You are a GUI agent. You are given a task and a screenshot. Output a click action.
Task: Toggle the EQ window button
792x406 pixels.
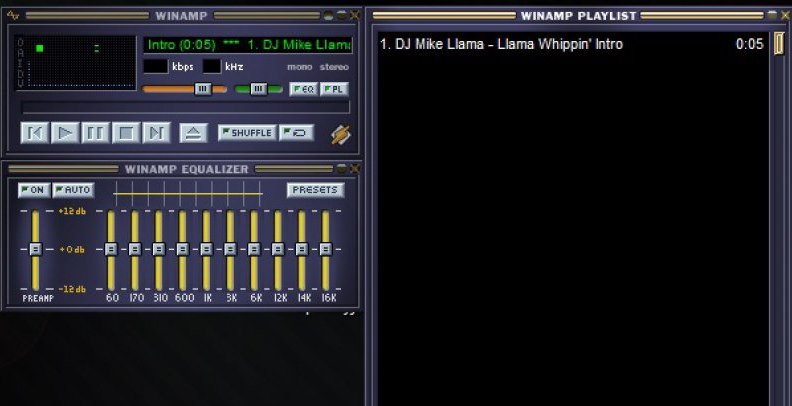point(303,89)
